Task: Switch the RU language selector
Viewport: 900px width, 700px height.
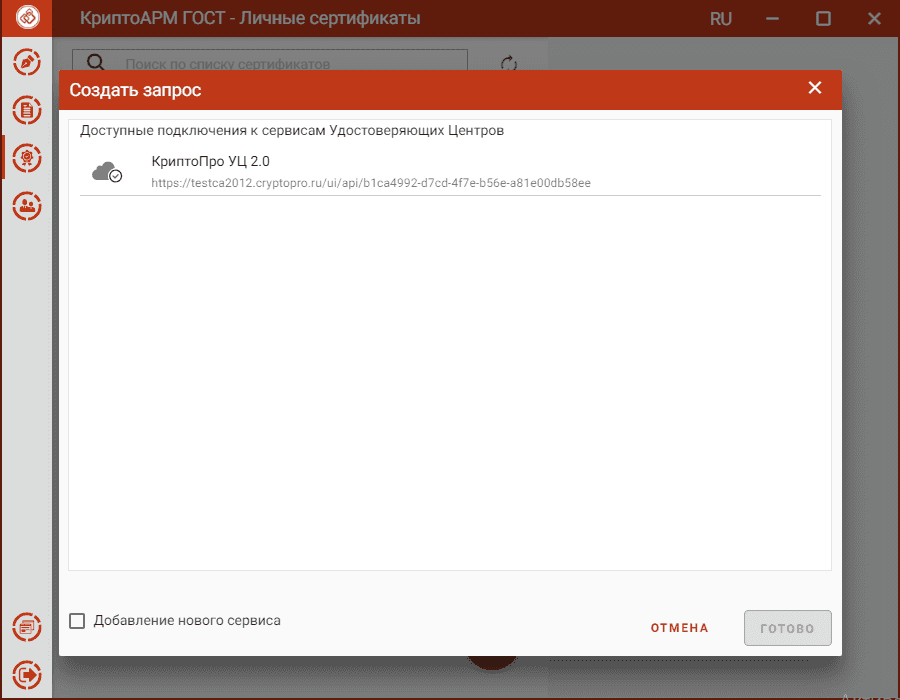Action: (x=721, y=19)
